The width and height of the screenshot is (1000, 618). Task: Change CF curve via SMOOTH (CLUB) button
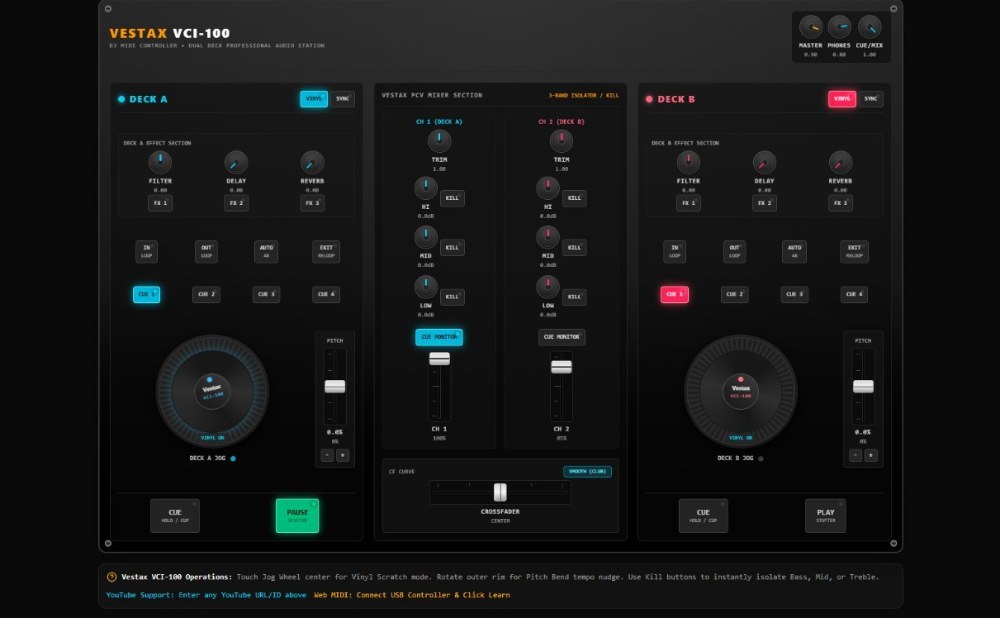pos(587,471)
